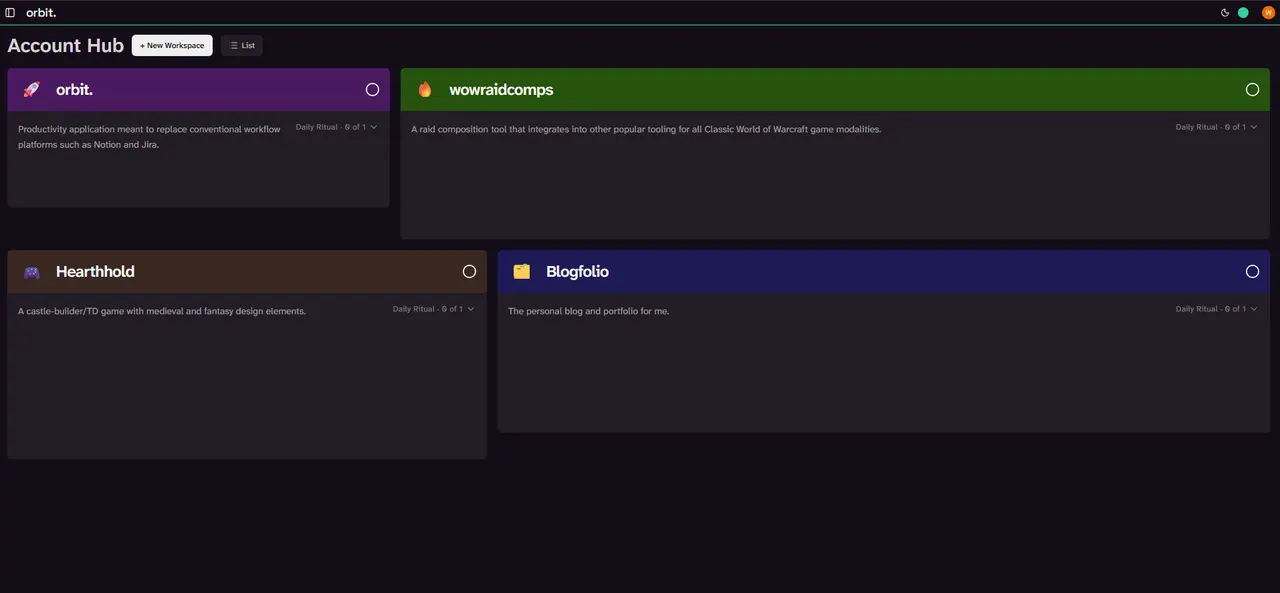The width and height of the screenshot is (1280, 593).
Task: Create a workspace with New Workspace button
Action: pyautogui.click(x=172, y=46)
